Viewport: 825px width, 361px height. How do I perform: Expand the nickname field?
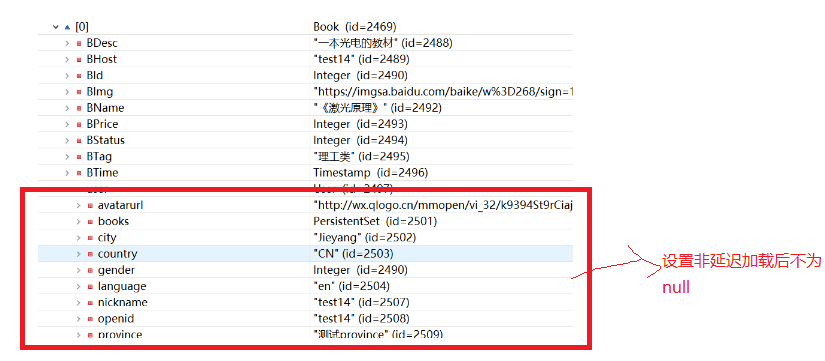tap(78, 303)
